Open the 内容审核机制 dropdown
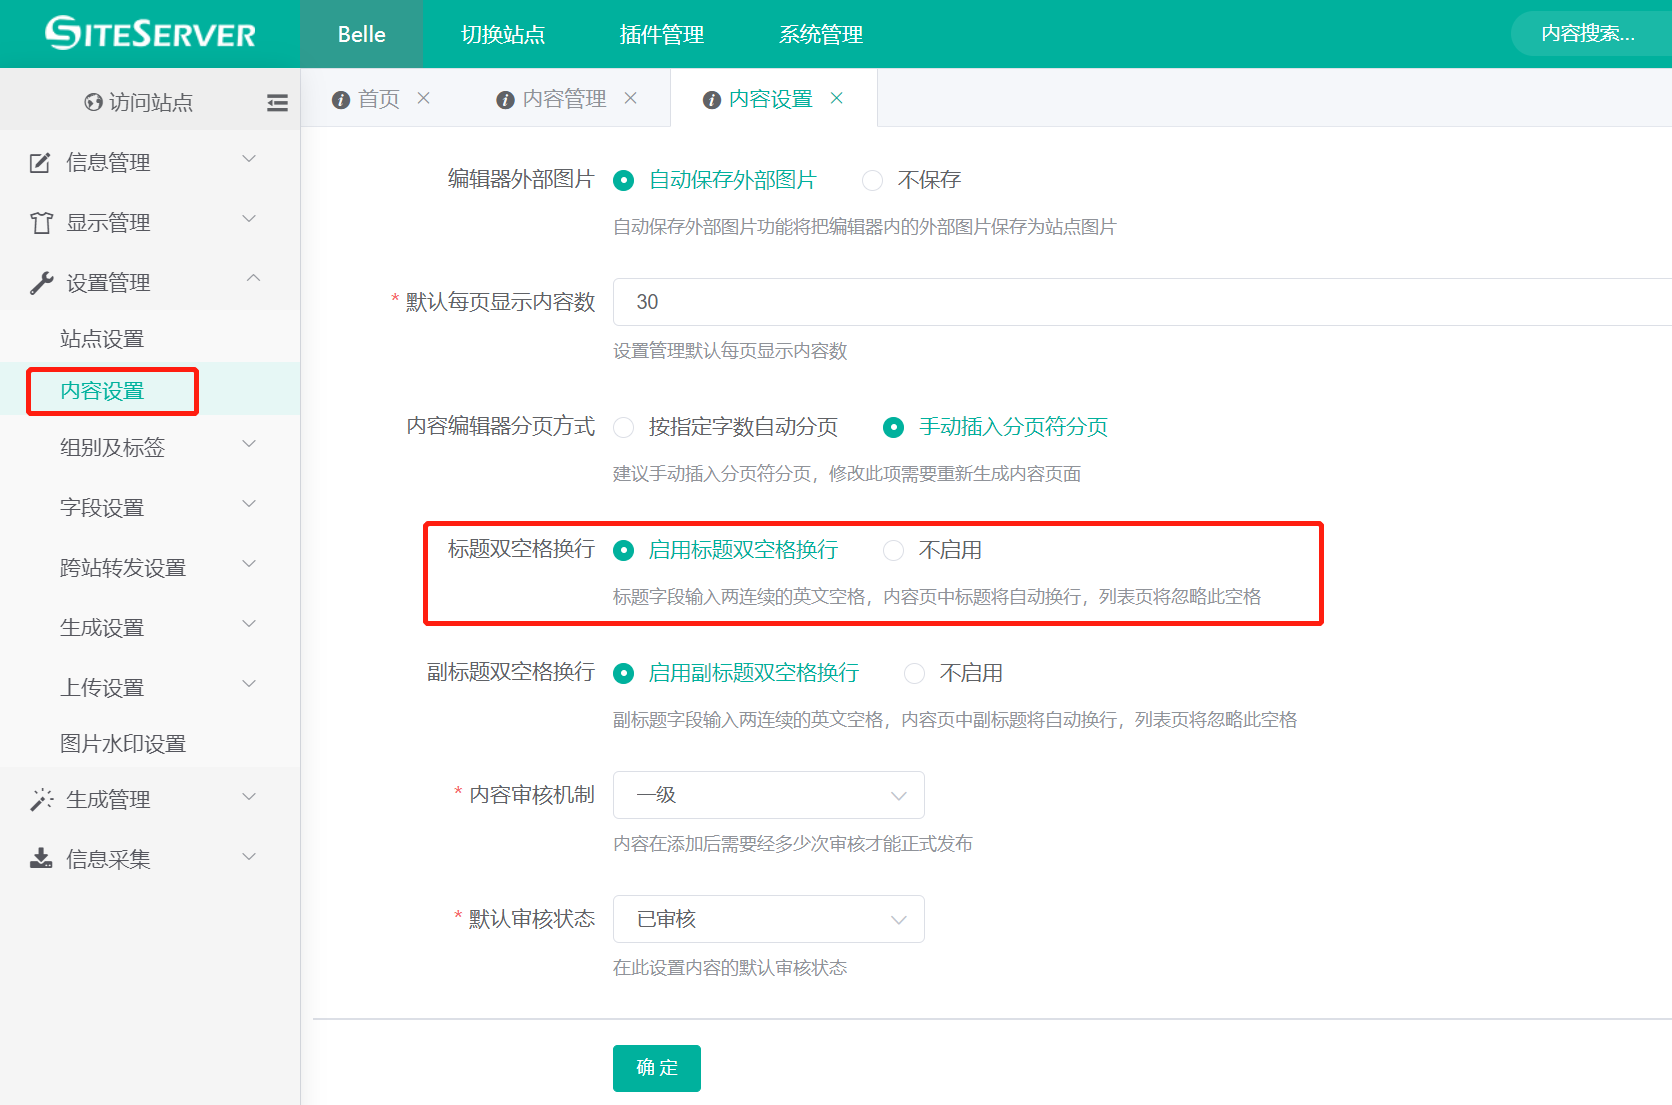 [768, 795]
